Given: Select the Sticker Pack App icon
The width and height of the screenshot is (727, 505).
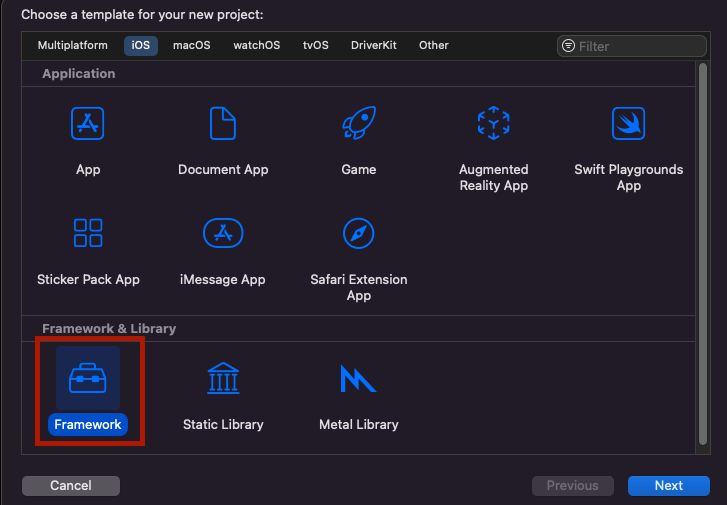Looking at the screenshot, I should 88,233.
